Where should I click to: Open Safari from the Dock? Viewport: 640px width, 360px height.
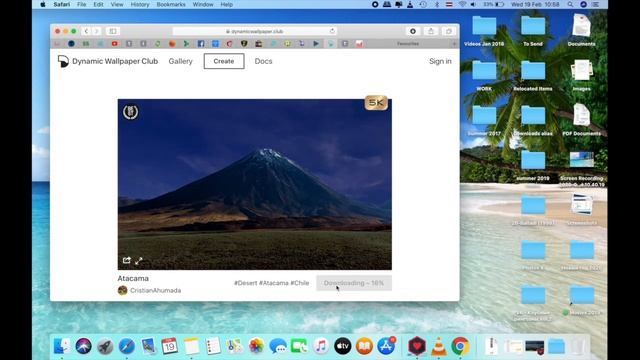pyautogui.click(x=127, y=347)
